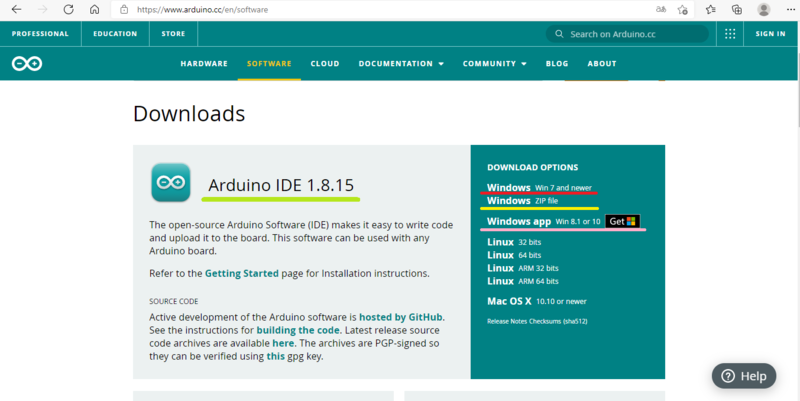Download Windows Win 7 and newer installer
This screenshot has width=800, height=401.
[x=539, y=187]
